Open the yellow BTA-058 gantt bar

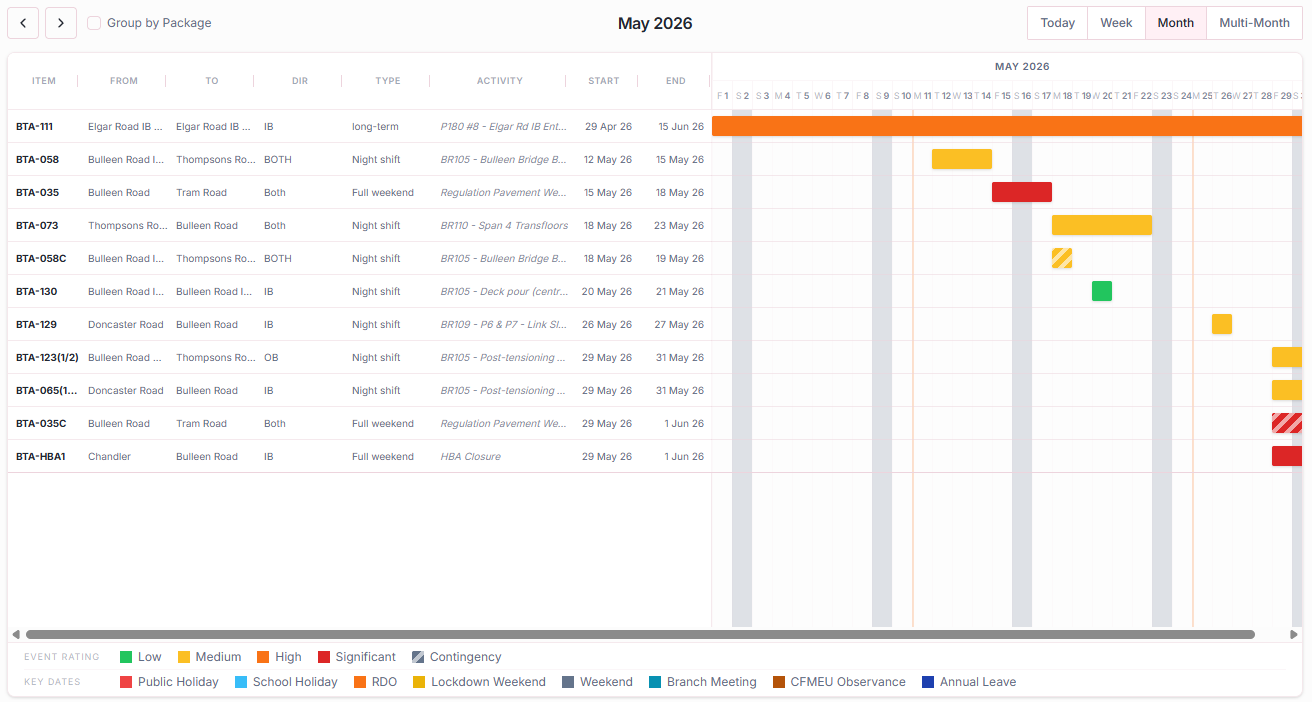962,159
